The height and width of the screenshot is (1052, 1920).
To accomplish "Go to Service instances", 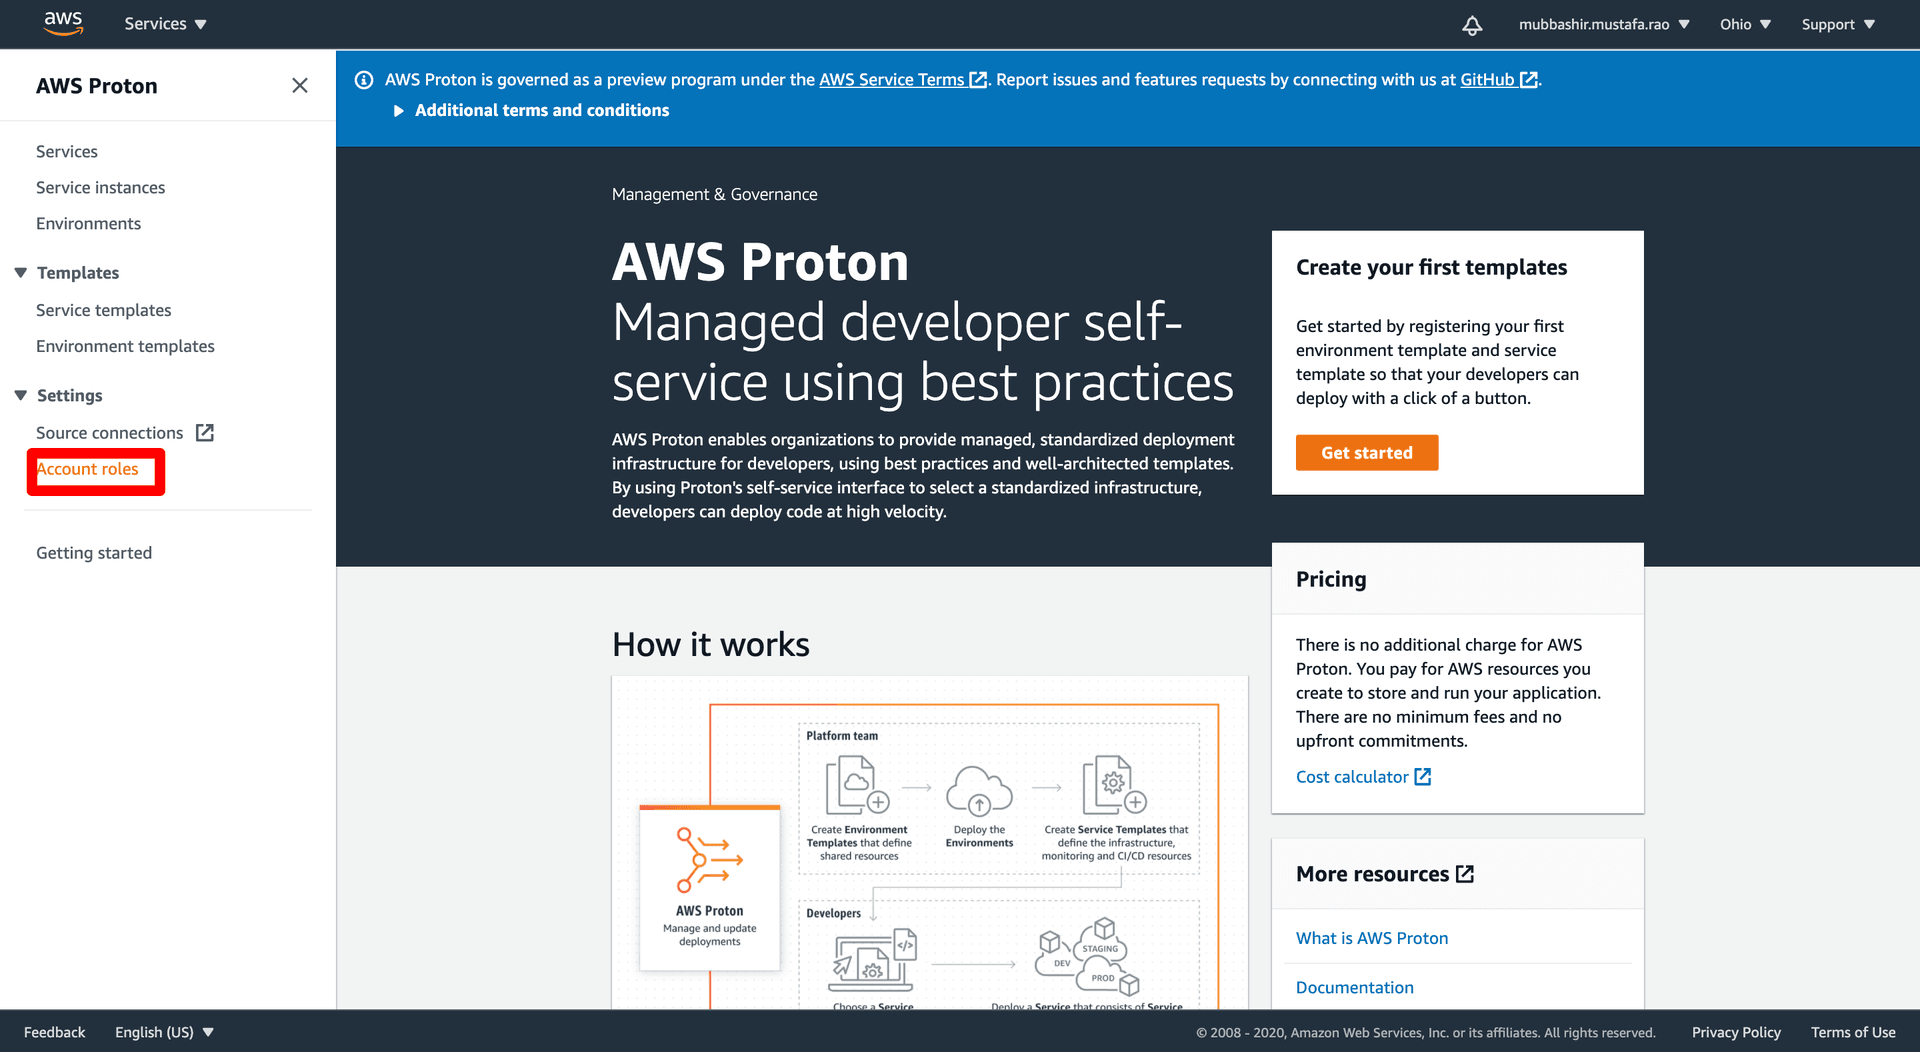I will point(100,188).
